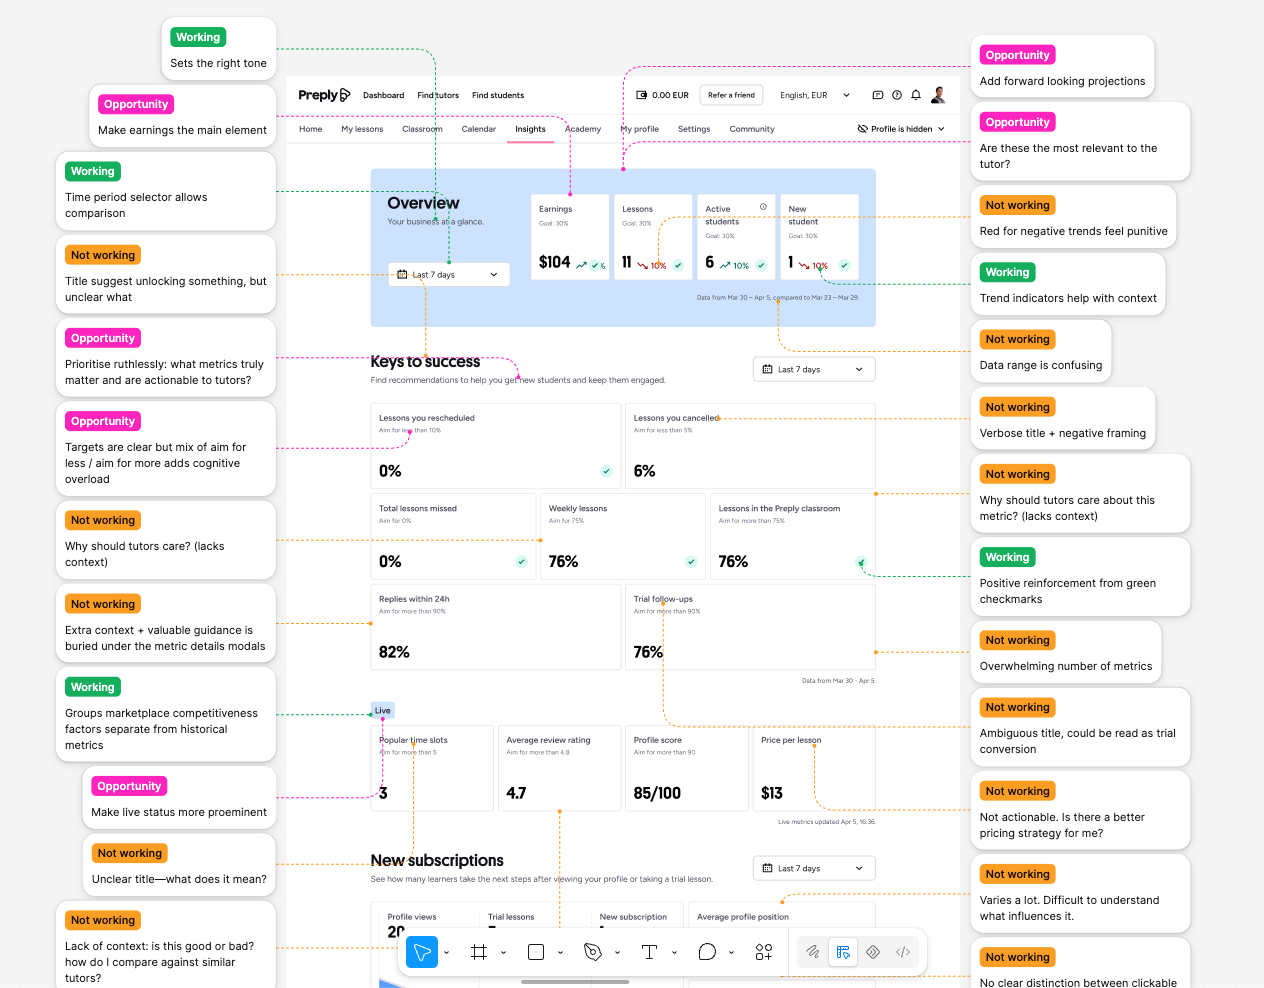The image size is (1264, 988).
Task: Open Find students link
Action: (498, 95)
